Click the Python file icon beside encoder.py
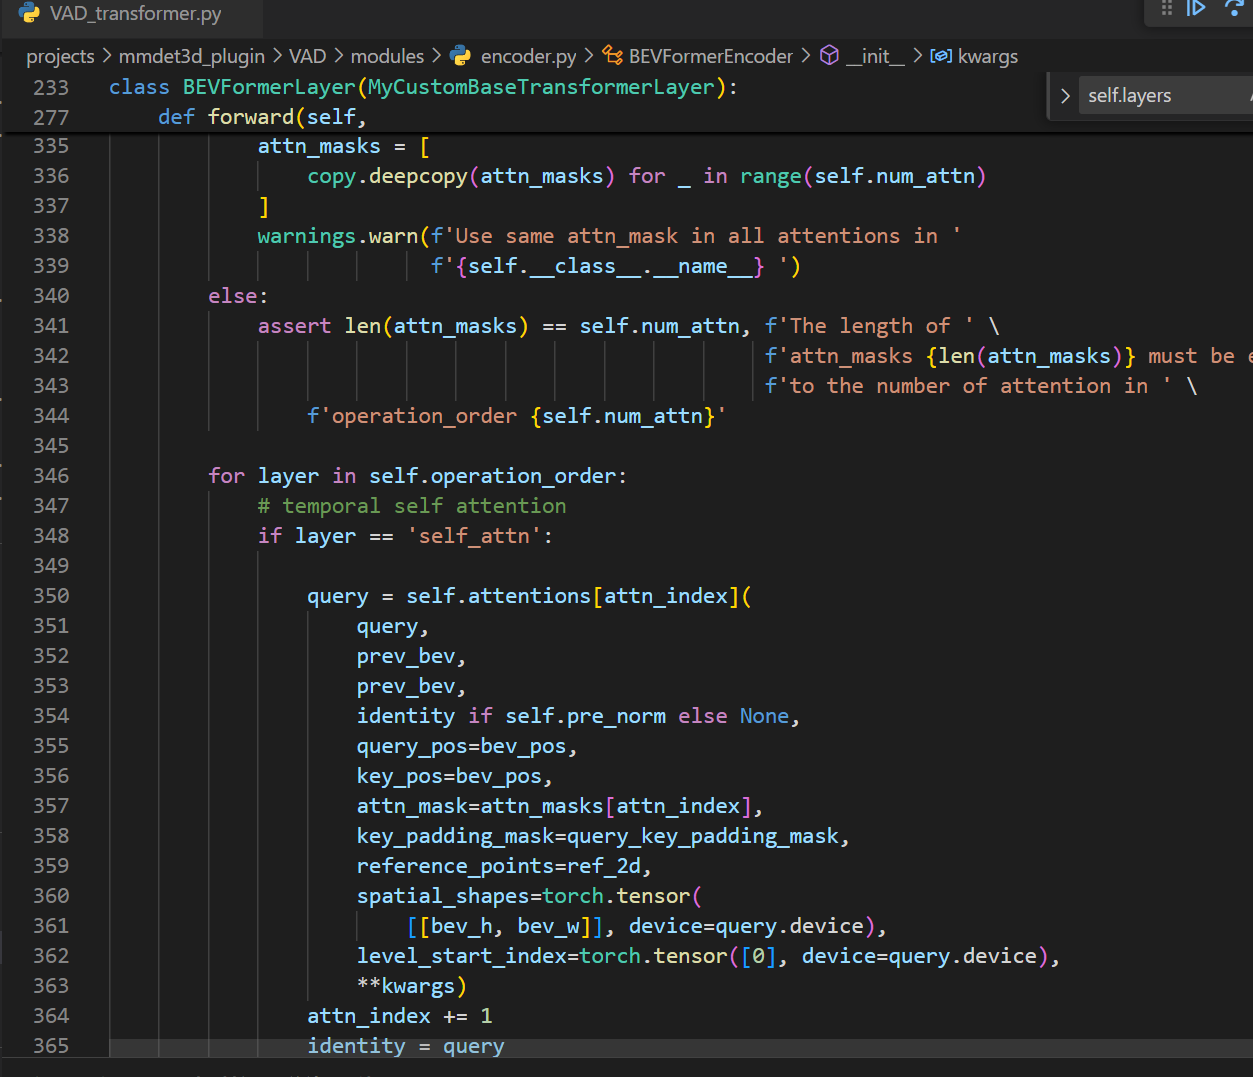The height and width of the screenshot is (1077, 1253). coord(460,56)
